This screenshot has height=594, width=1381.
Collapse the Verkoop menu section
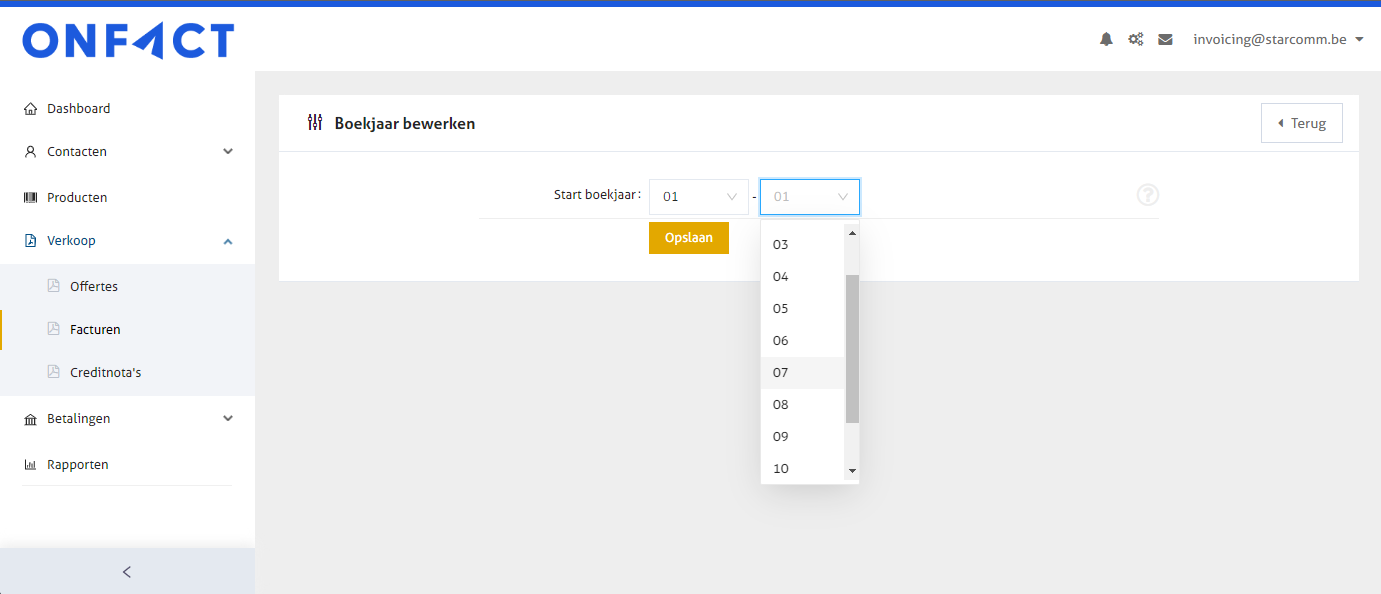click(227, 241)
